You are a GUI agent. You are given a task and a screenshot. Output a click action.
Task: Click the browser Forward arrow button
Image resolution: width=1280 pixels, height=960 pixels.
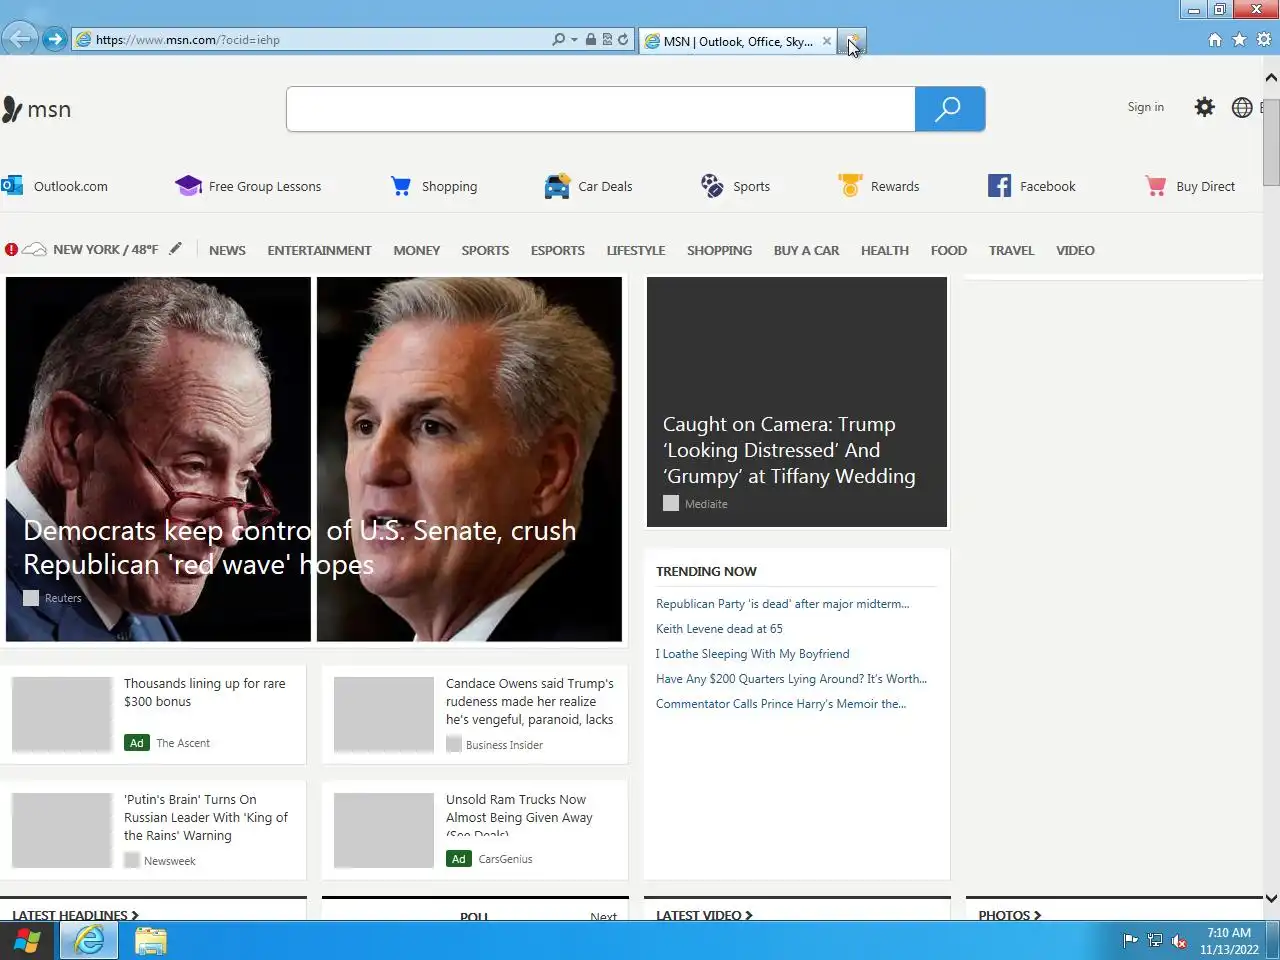(55, 40)
